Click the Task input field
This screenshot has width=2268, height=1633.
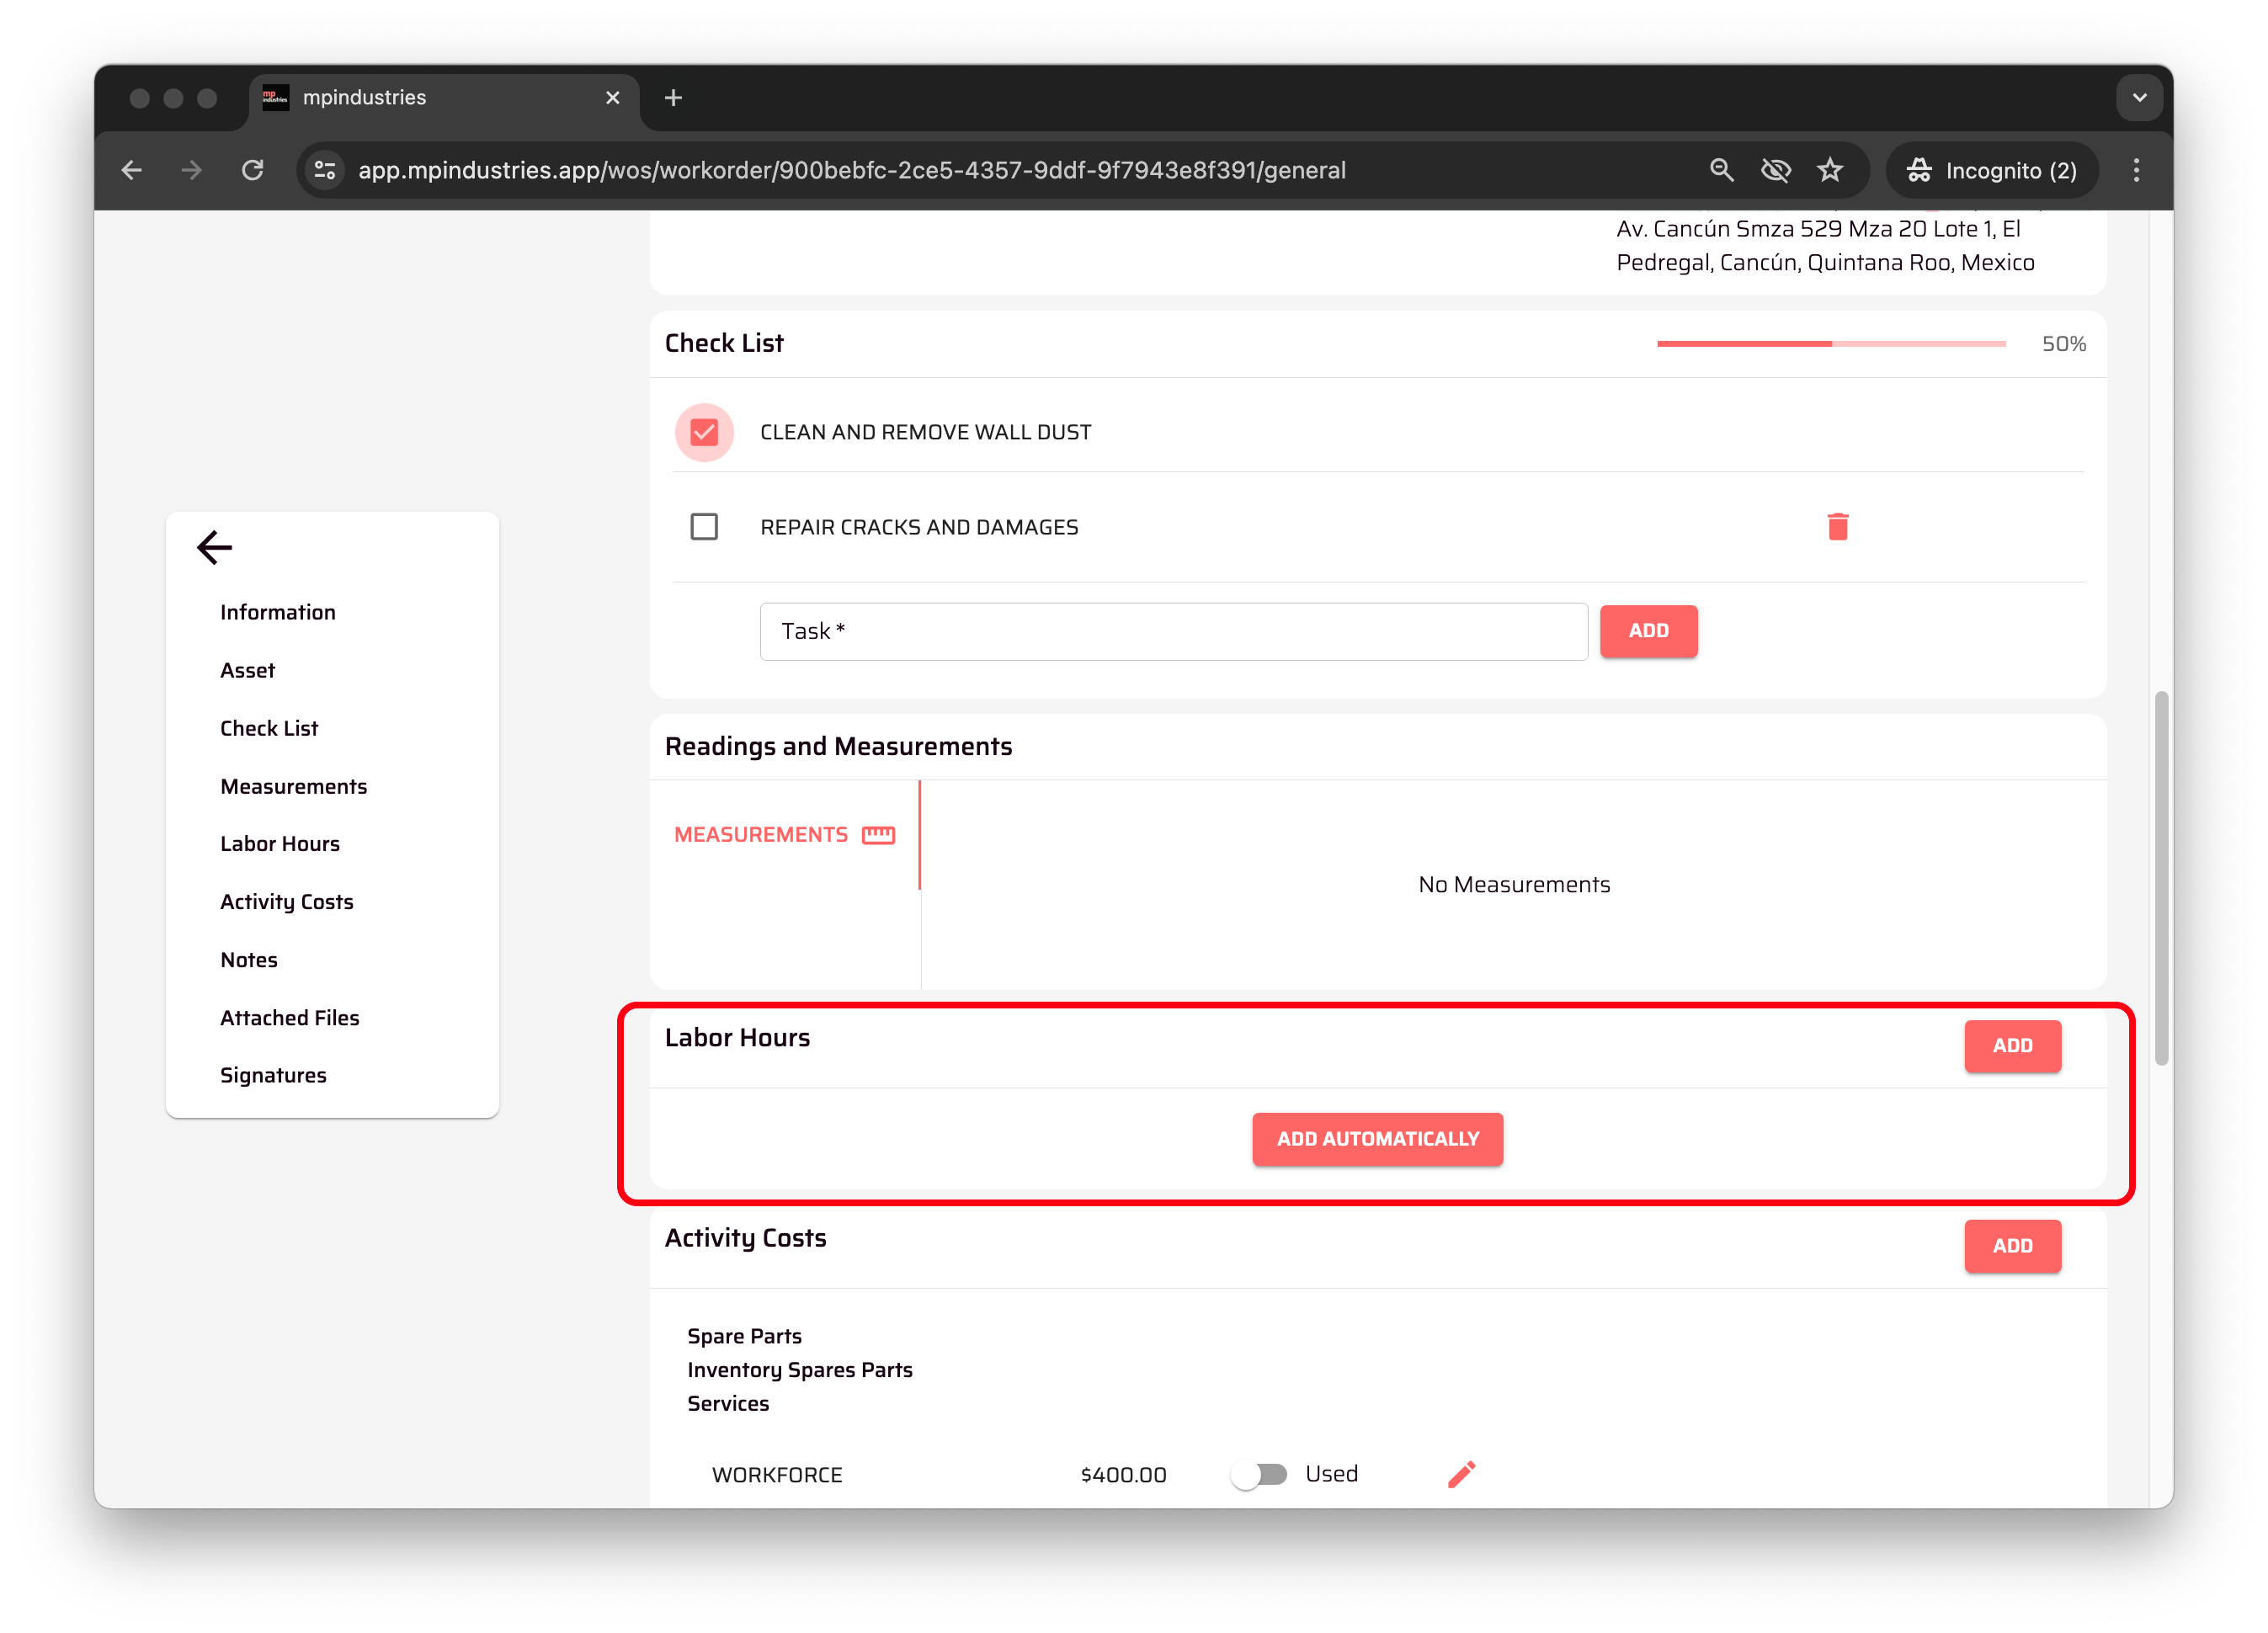pos(1173,631)
